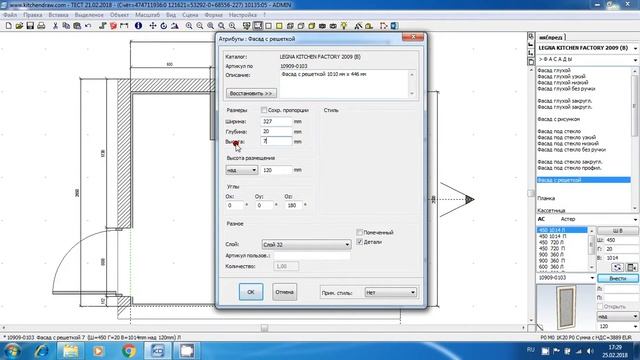Select 'Фасад глухой узкий' in catalog list
The height and width of the screenshot is (360, 640).
pos(561,76)
